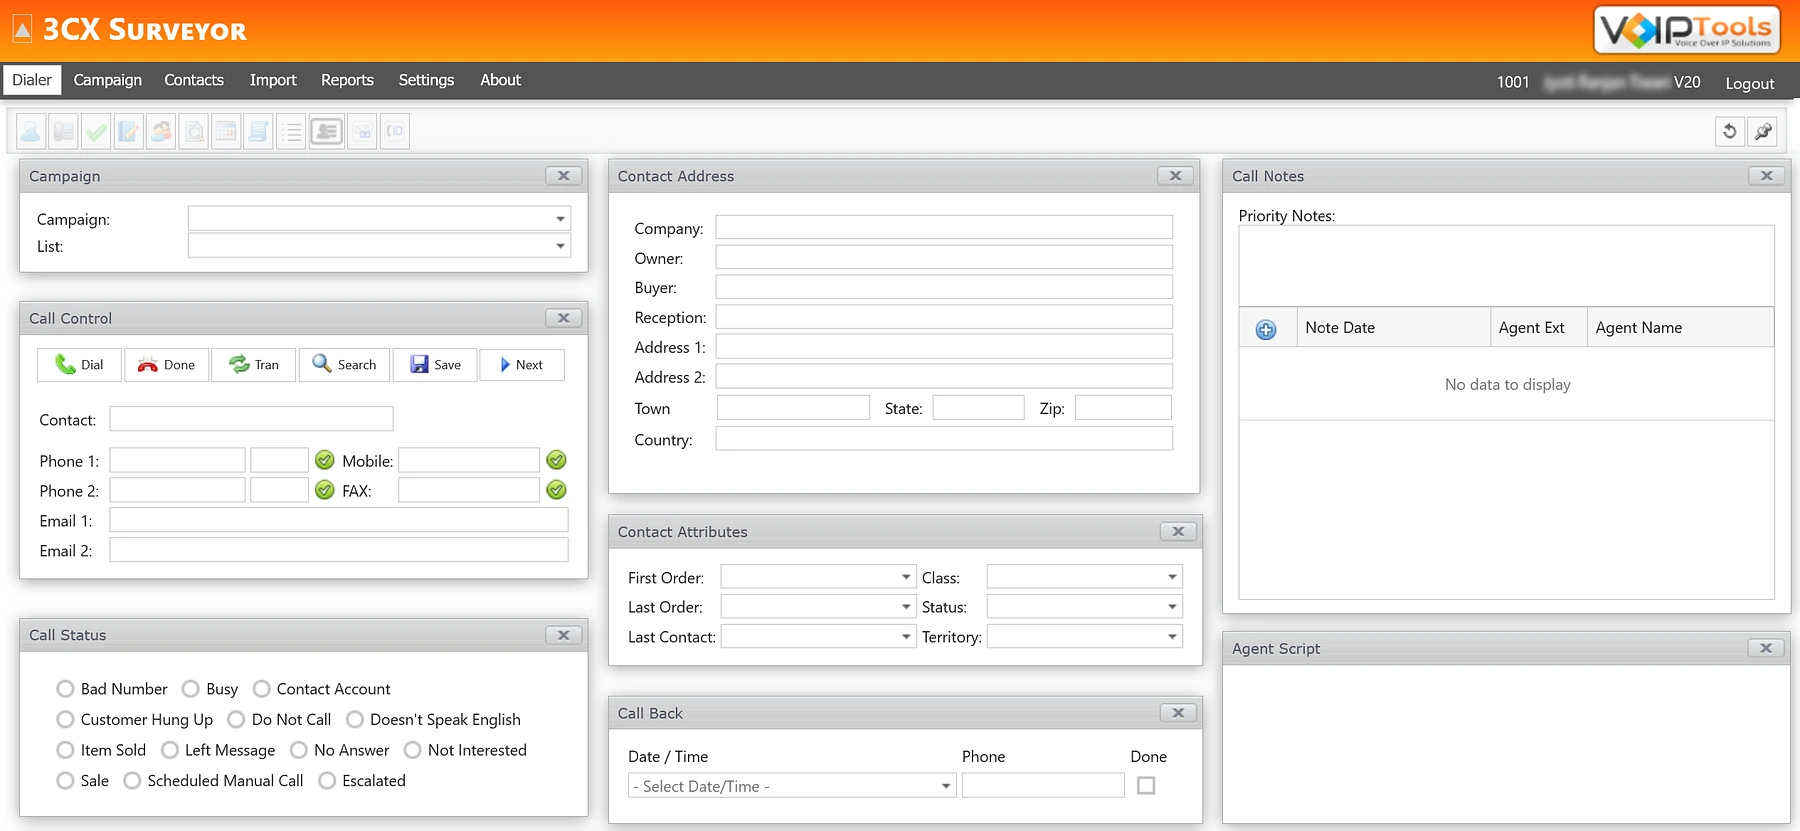
Task: Select the Do Not Call status
Action: click(x=236, y=720)
